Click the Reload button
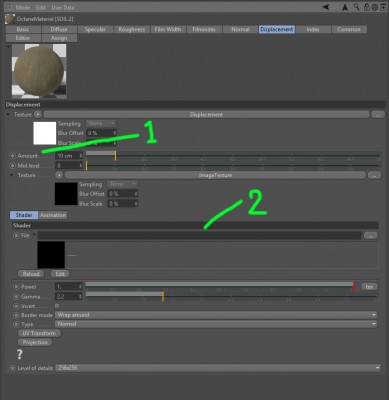The height and width of the screenshot is (400, 389). pyautogui.click(x=31, y=274)
